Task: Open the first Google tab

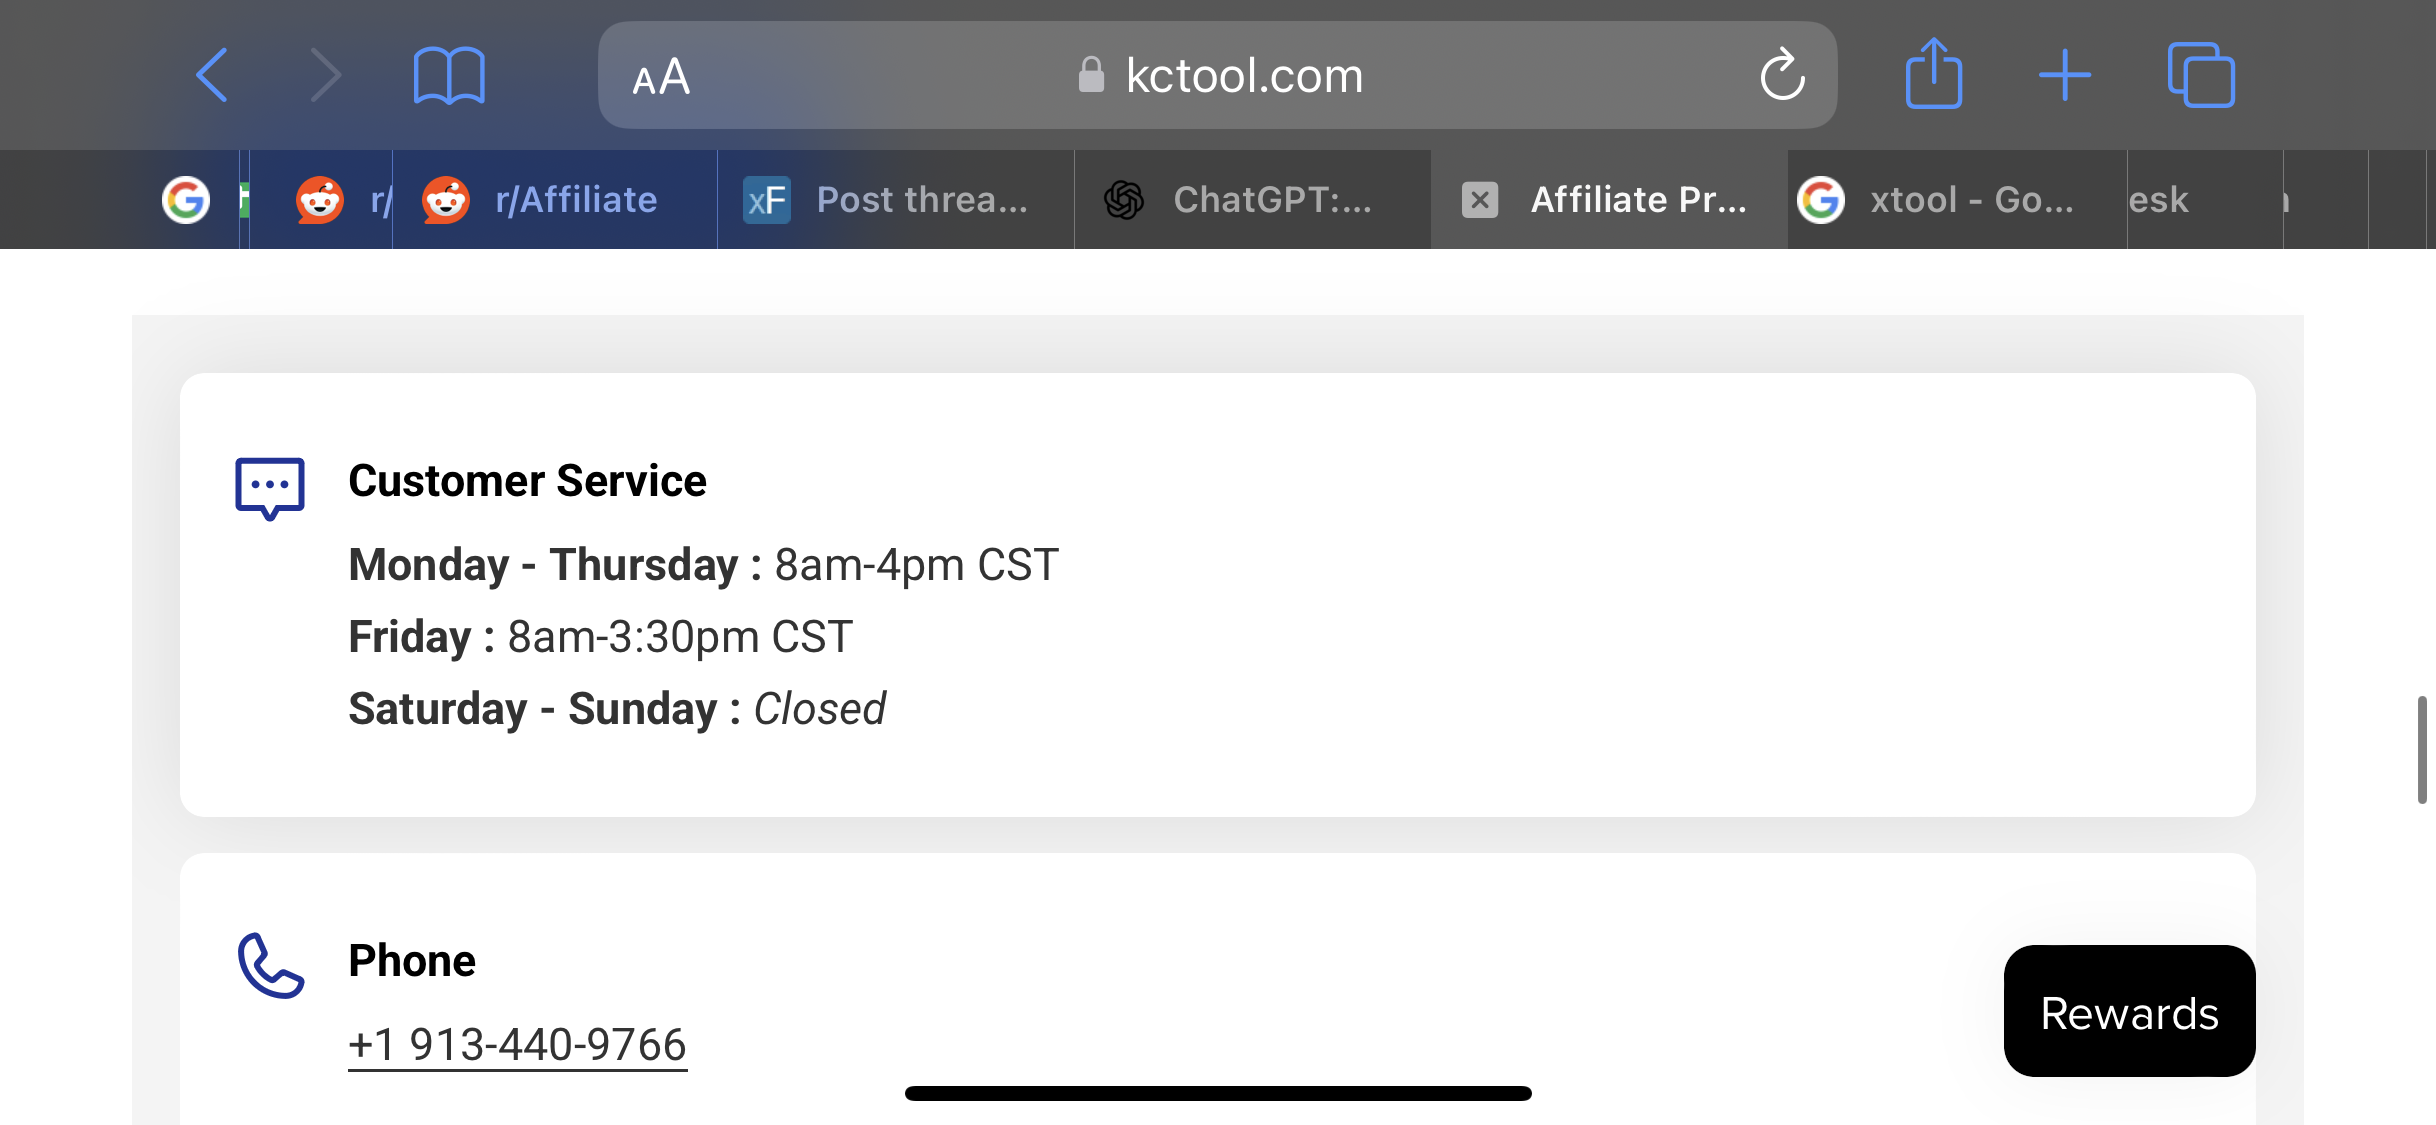Action: tap(195, 200)
